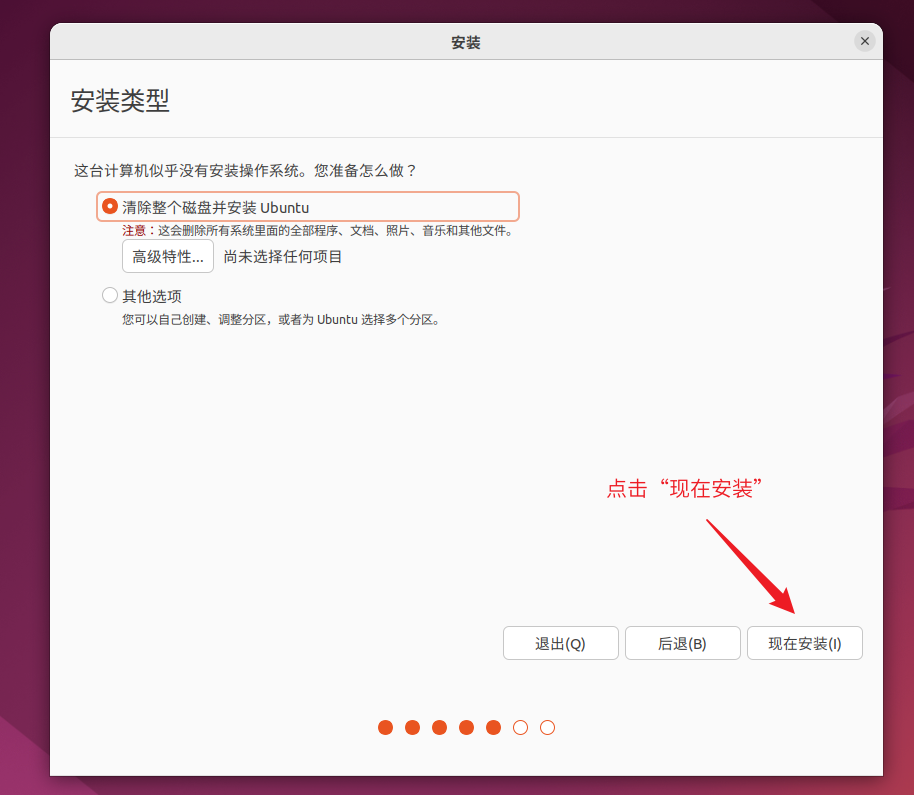Click the third orange step dot
The image size is (914, 795).
pyautogui.click(x=439, y=728)
